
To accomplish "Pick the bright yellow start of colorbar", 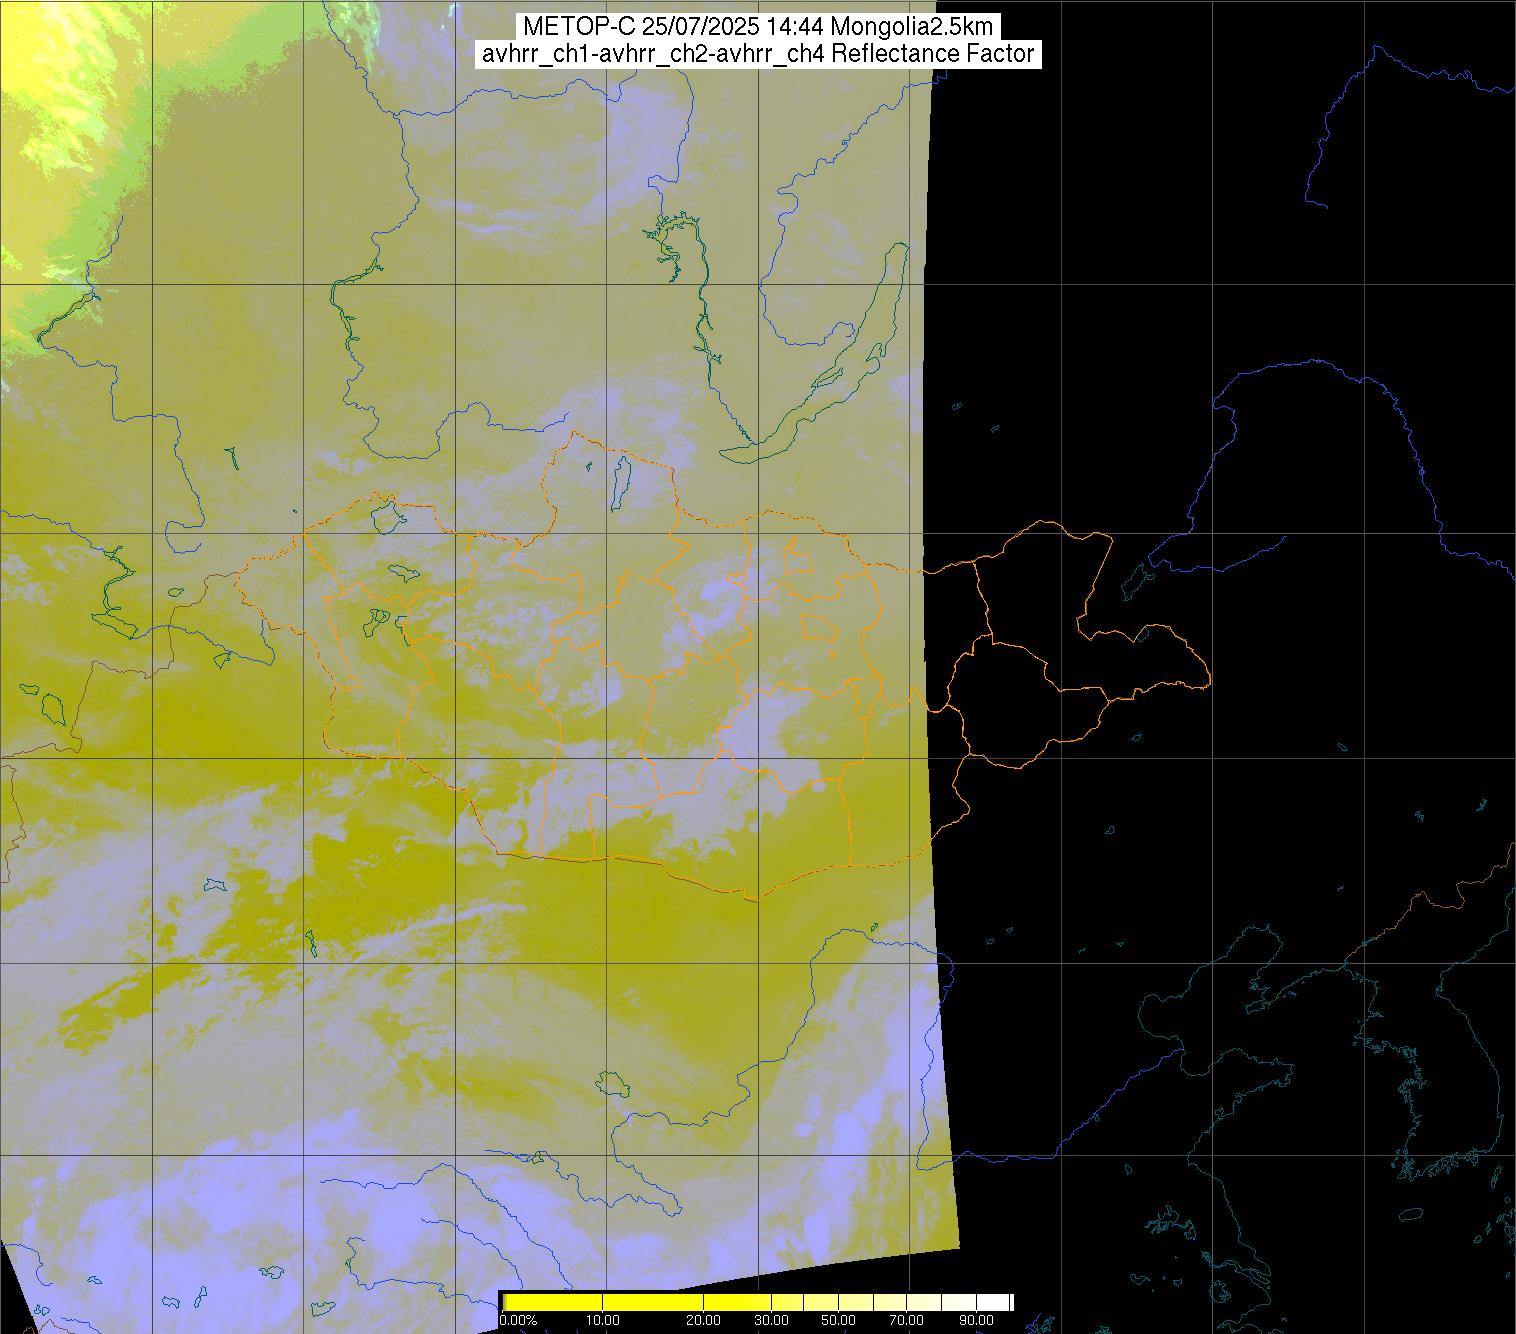I will [510, 1301].
